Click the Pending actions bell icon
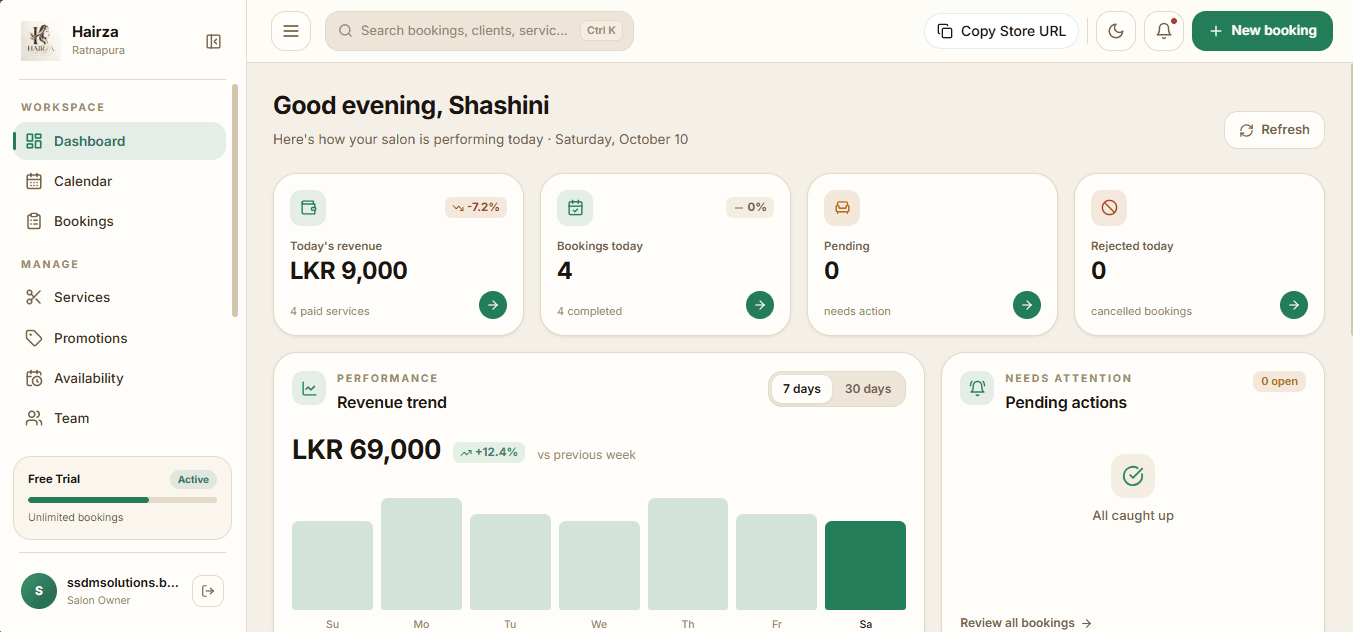The image size is (1353, 632). click(x=977, y=389)
